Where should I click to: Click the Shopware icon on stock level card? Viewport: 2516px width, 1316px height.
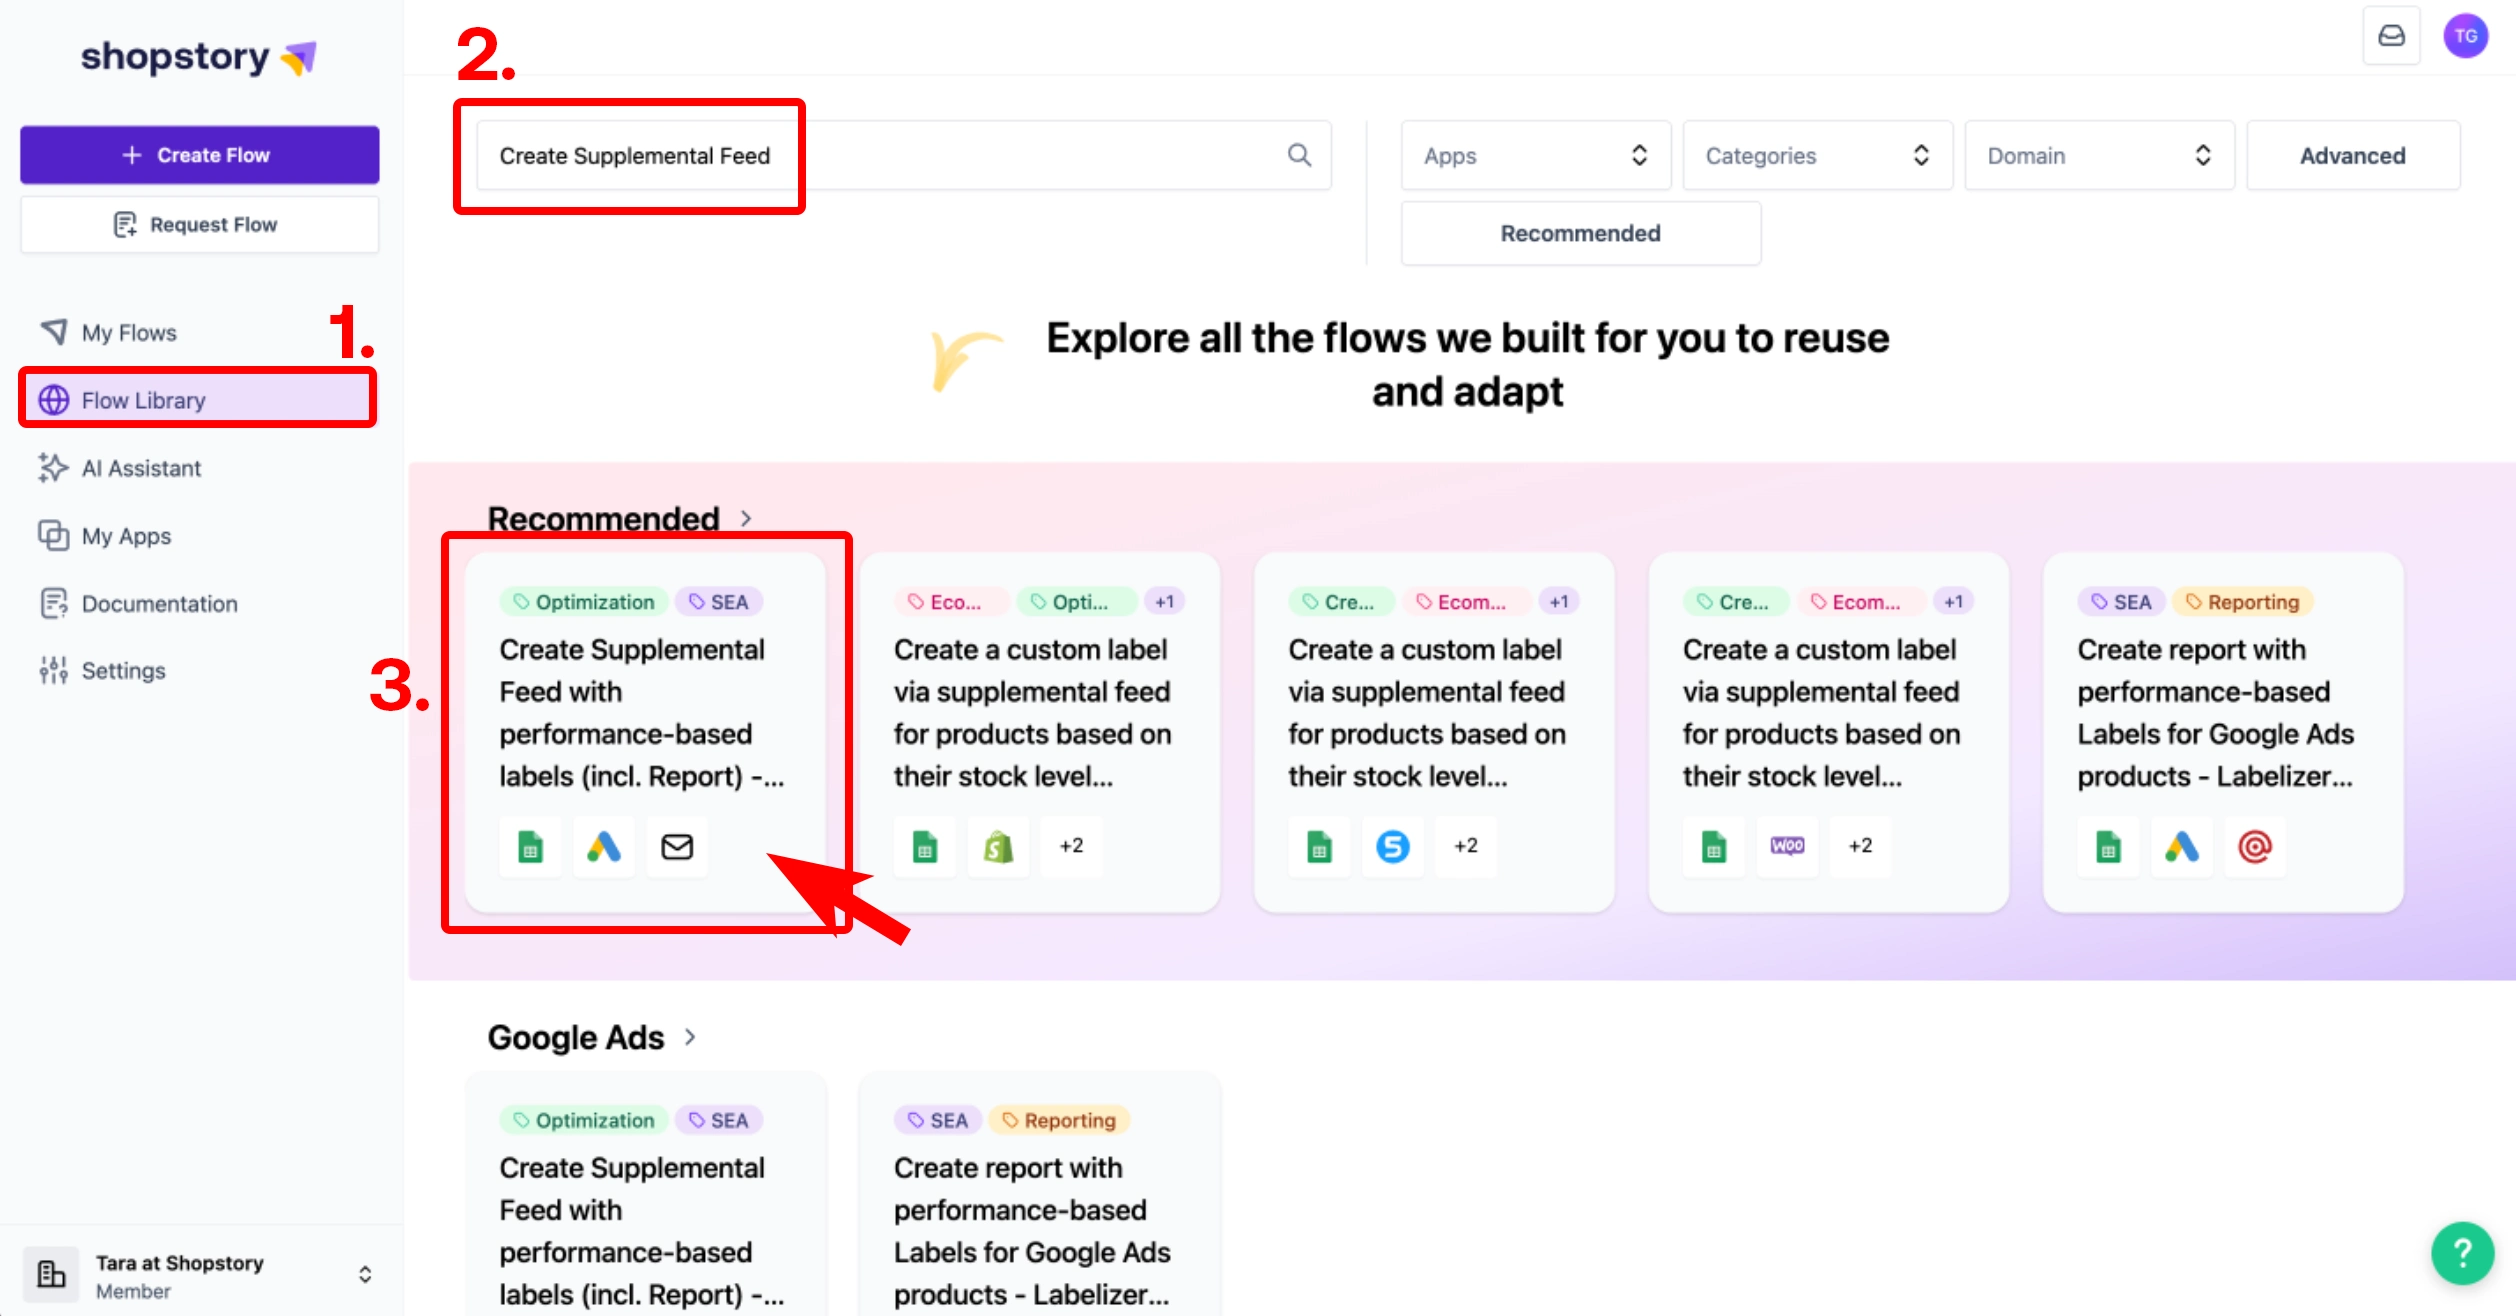pos(1392,847)
